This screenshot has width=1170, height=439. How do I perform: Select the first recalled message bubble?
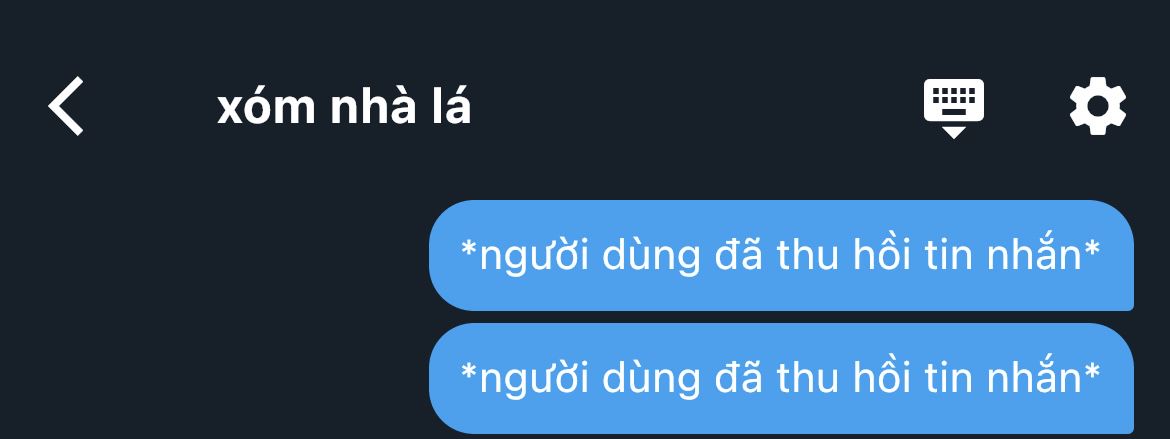pos(781,255)
